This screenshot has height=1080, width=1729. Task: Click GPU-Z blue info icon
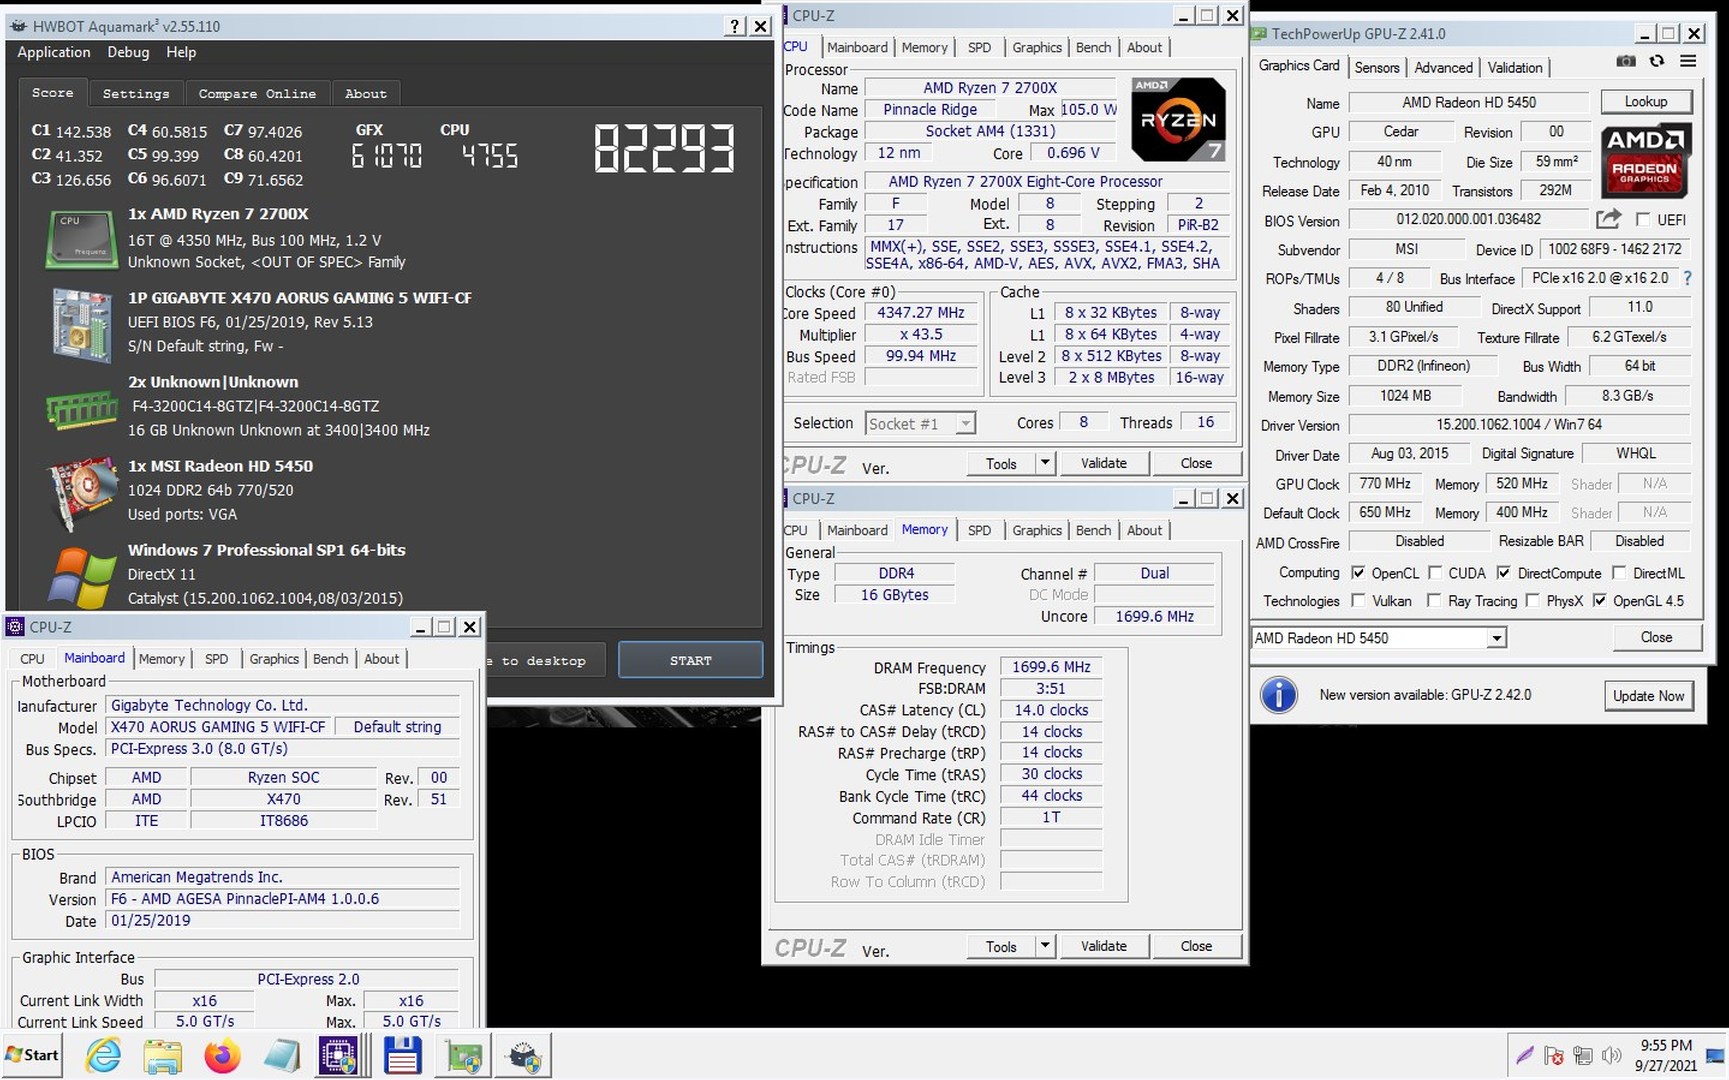[x=1278, y=694]
